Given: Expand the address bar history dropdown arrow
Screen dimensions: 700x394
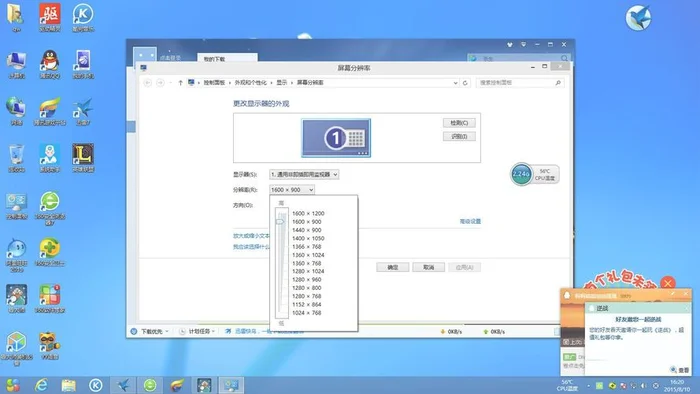Looking at the screenshot, I should pyautogui.click(x=455, y=83).
